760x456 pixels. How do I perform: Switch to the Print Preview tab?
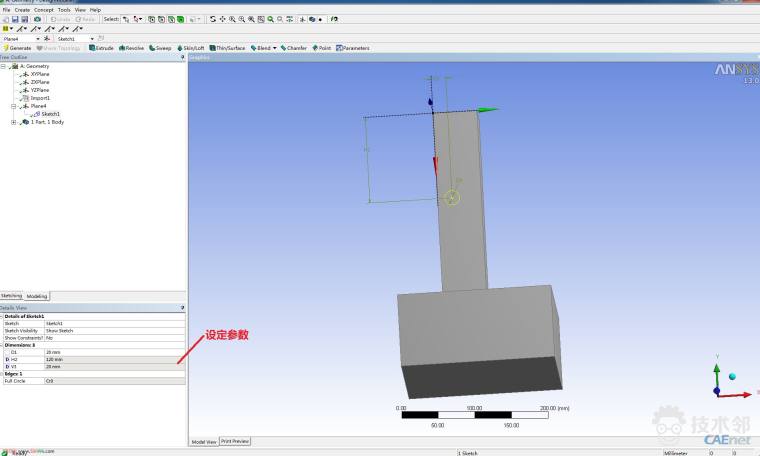(x=235, y=441)
